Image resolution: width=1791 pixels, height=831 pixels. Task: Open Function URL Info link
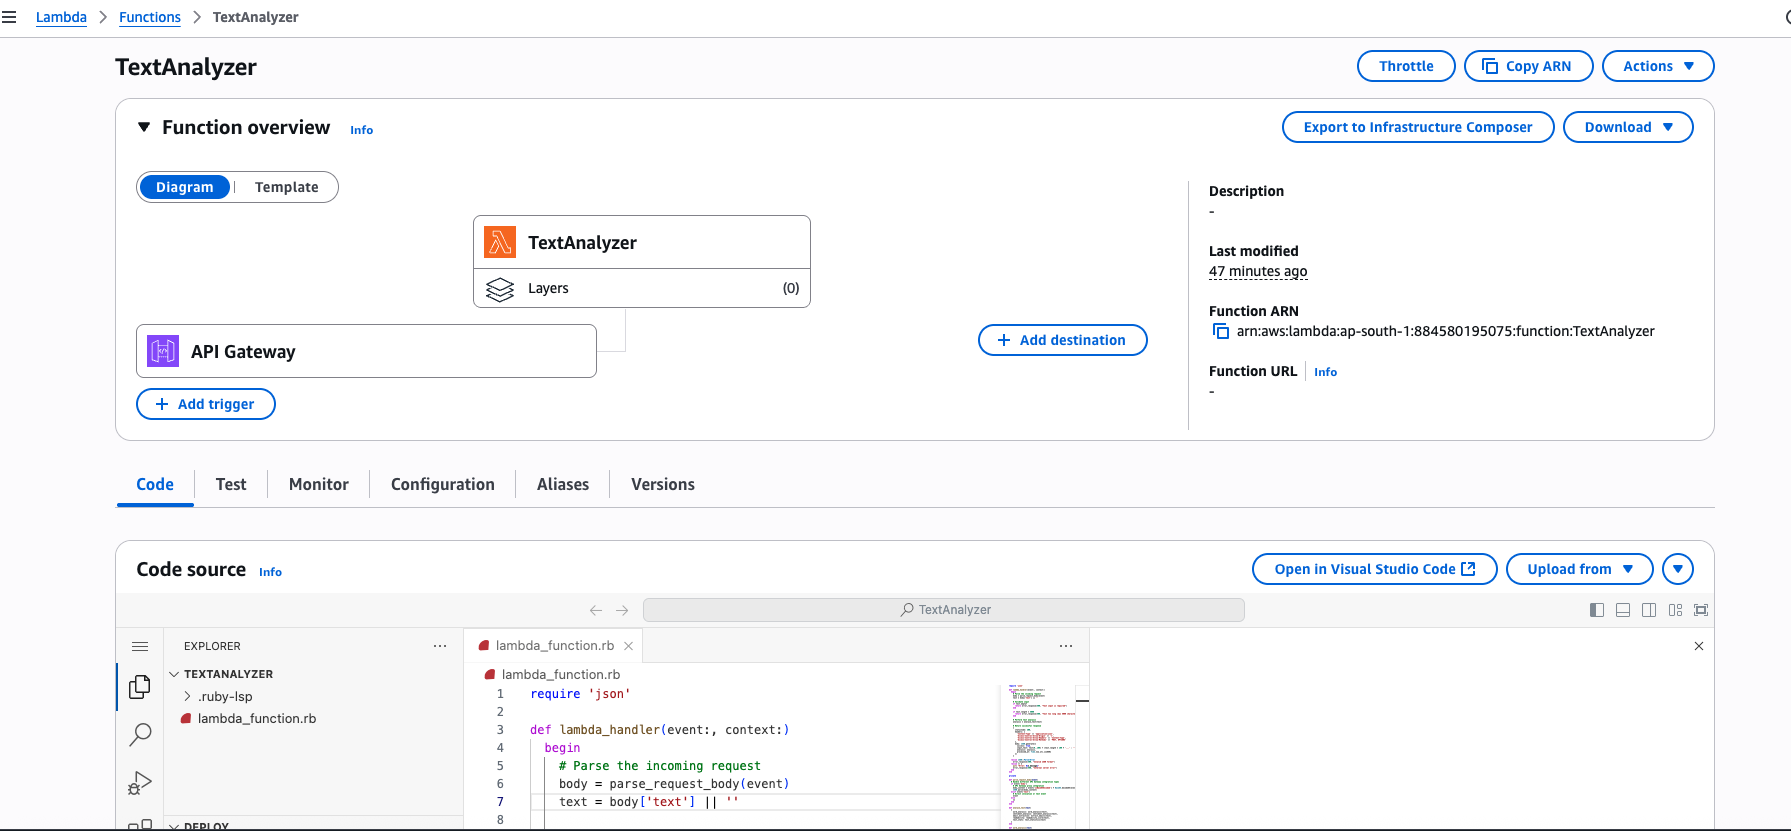tap(1325, 372)
